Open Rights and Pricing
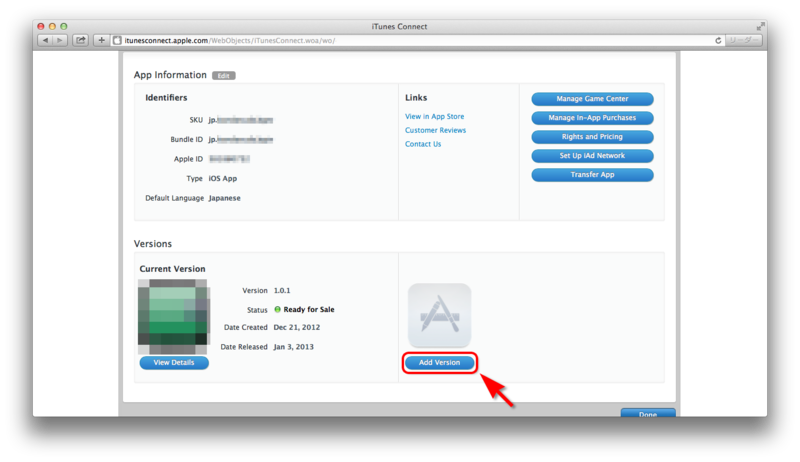Viewport: 800px width, 462px height. [592, 137]
